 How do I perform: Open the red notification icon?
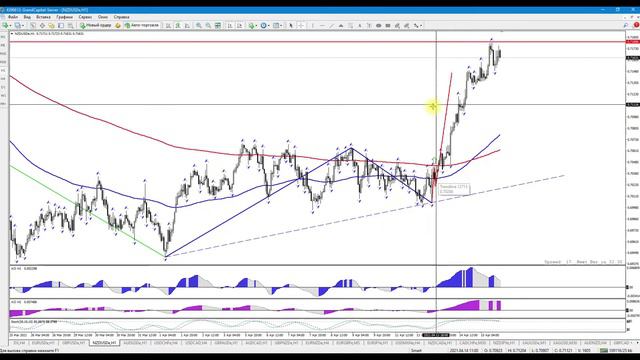636,25
